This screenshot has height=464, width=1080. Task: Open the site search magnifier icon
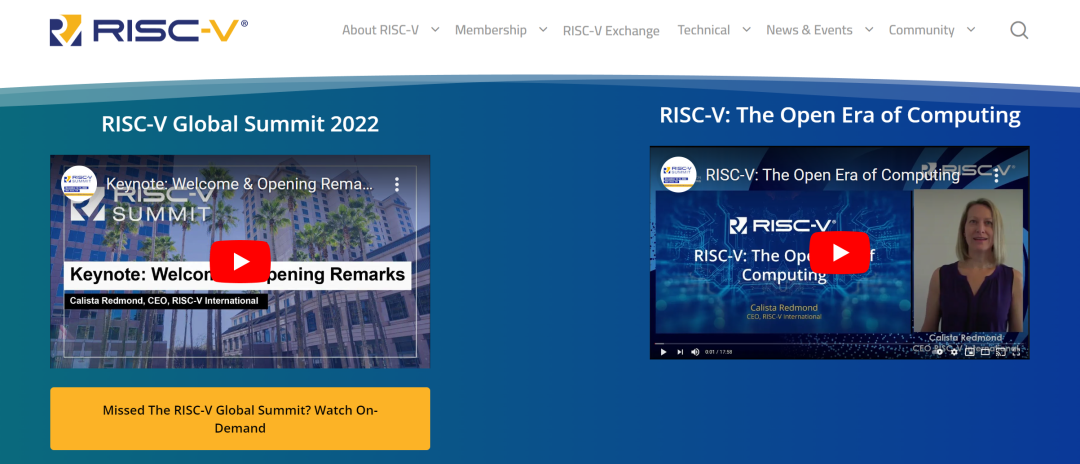pos(1018,30)
